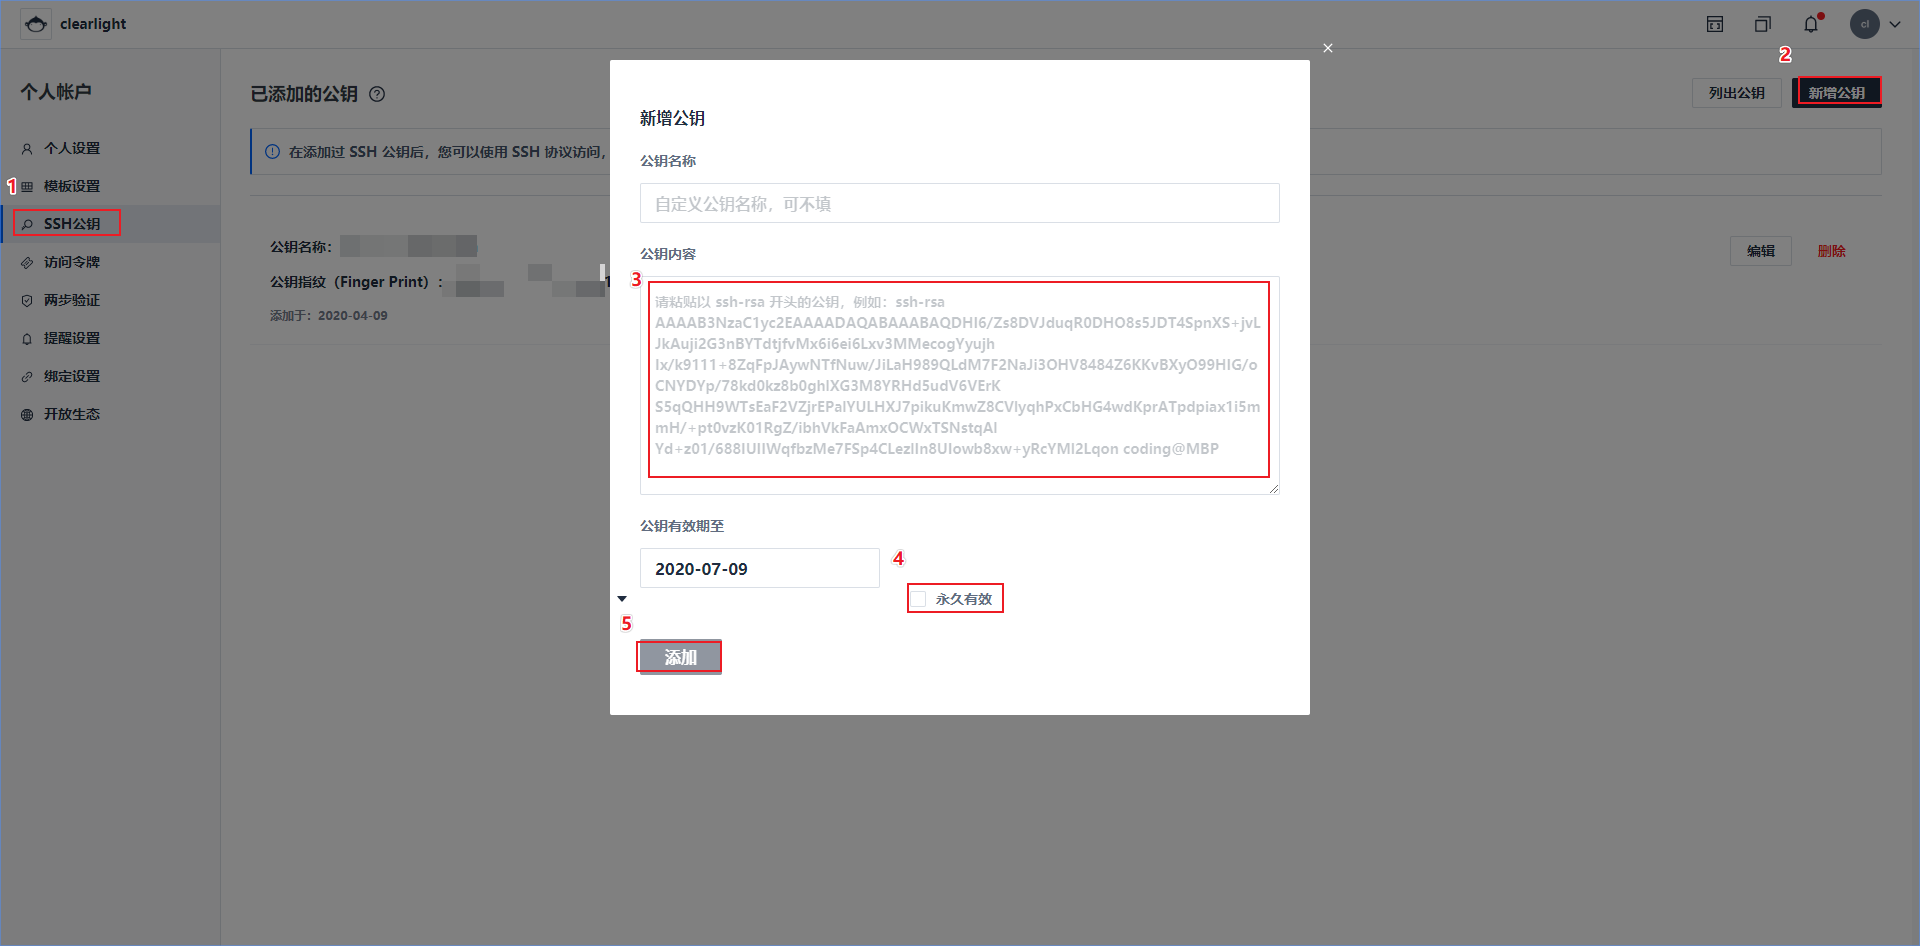Open the workspace panel icon in top bar
The width and height of the screenshot is (1920, 946).
(1715, 24)
